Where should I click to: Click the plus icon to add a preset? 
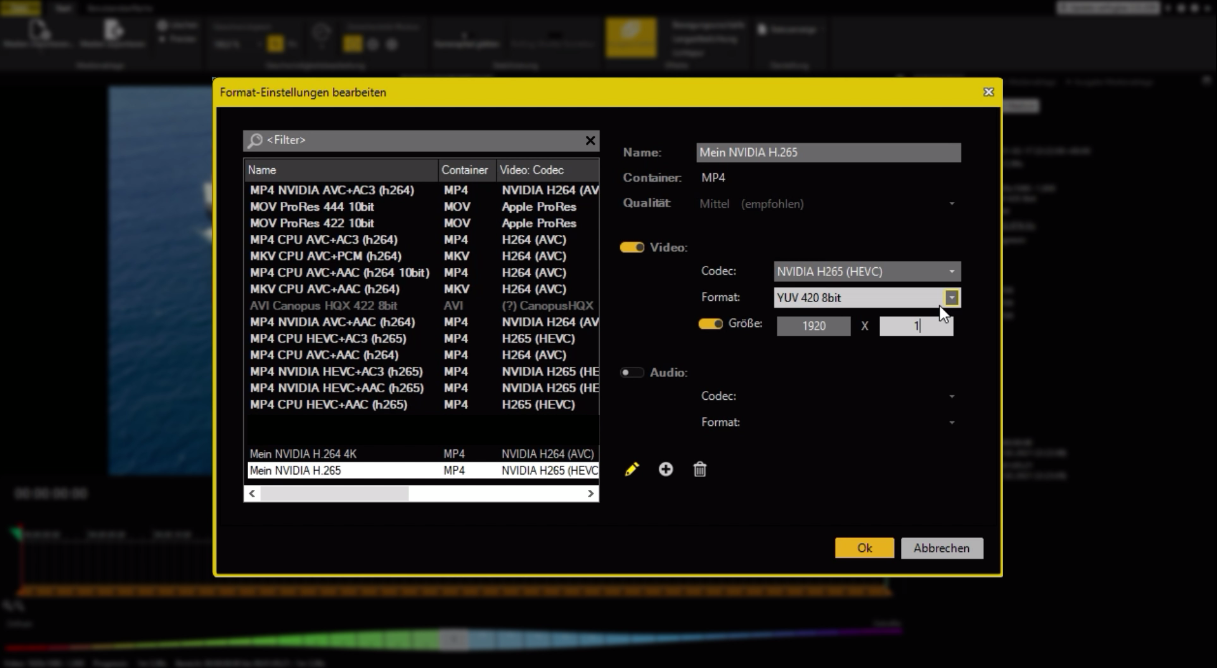pyautogui.click(x=666, y=468)
